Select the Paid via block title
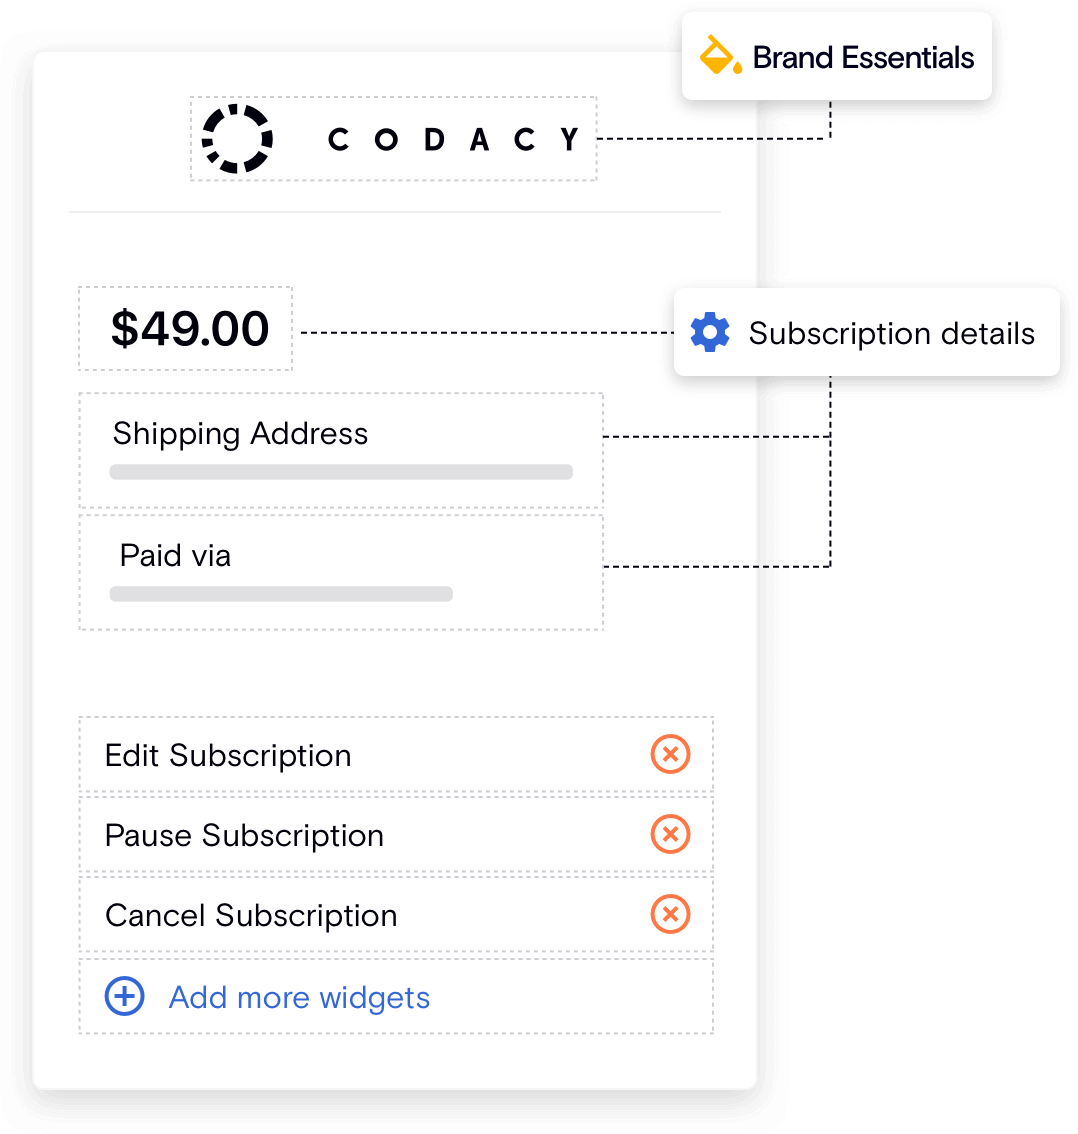 175,555
